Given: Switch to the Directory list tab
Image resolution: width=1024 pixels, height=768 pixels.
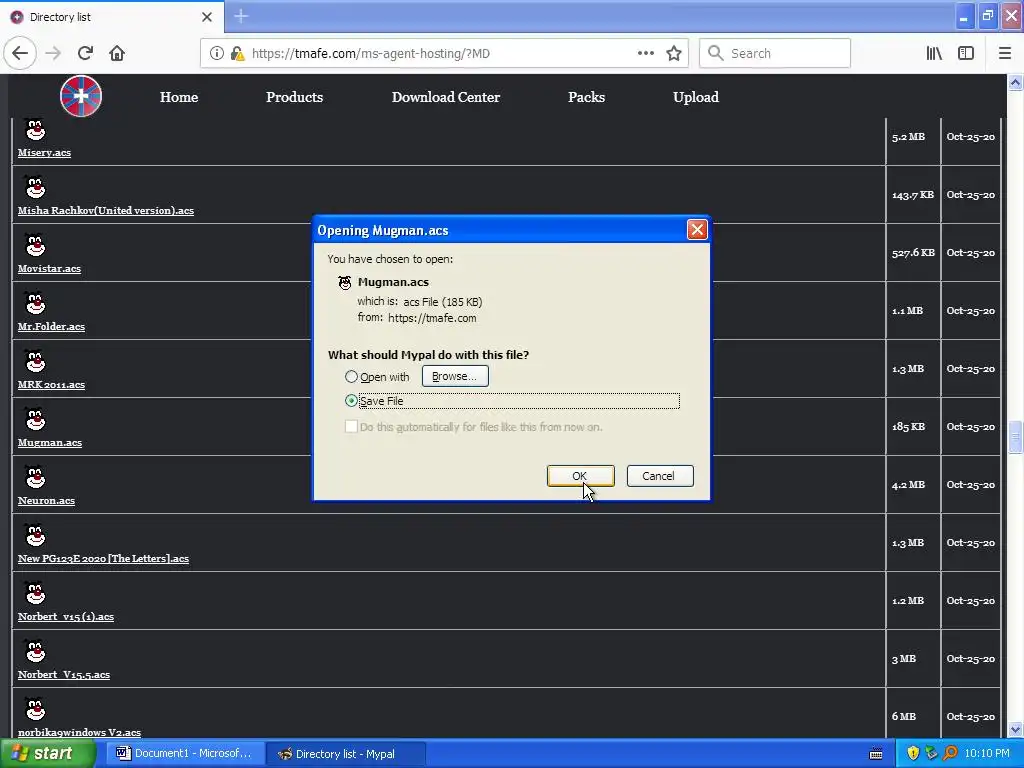Looking at the screenshot, I should pos(112,17).
